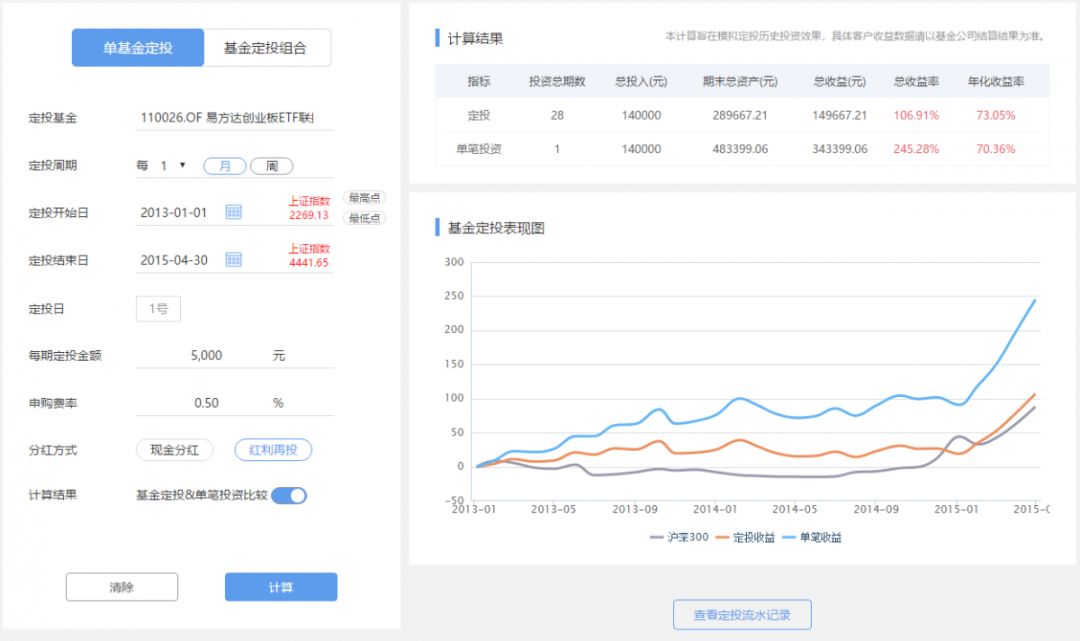Click the 指标 column header
1080x641 pixels.
[479, 81]
